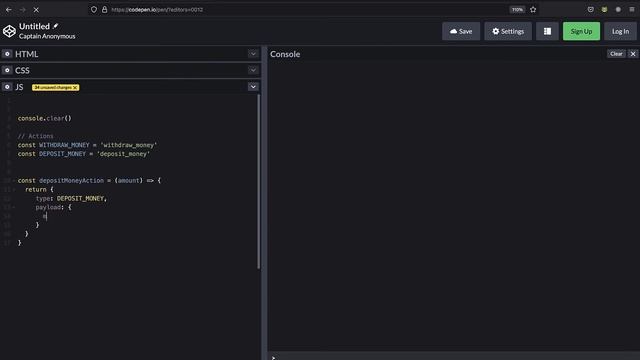The height and width of the screenshot is (360, 640).
Task: Sign Up for CodePen
Action: (581, 31)
